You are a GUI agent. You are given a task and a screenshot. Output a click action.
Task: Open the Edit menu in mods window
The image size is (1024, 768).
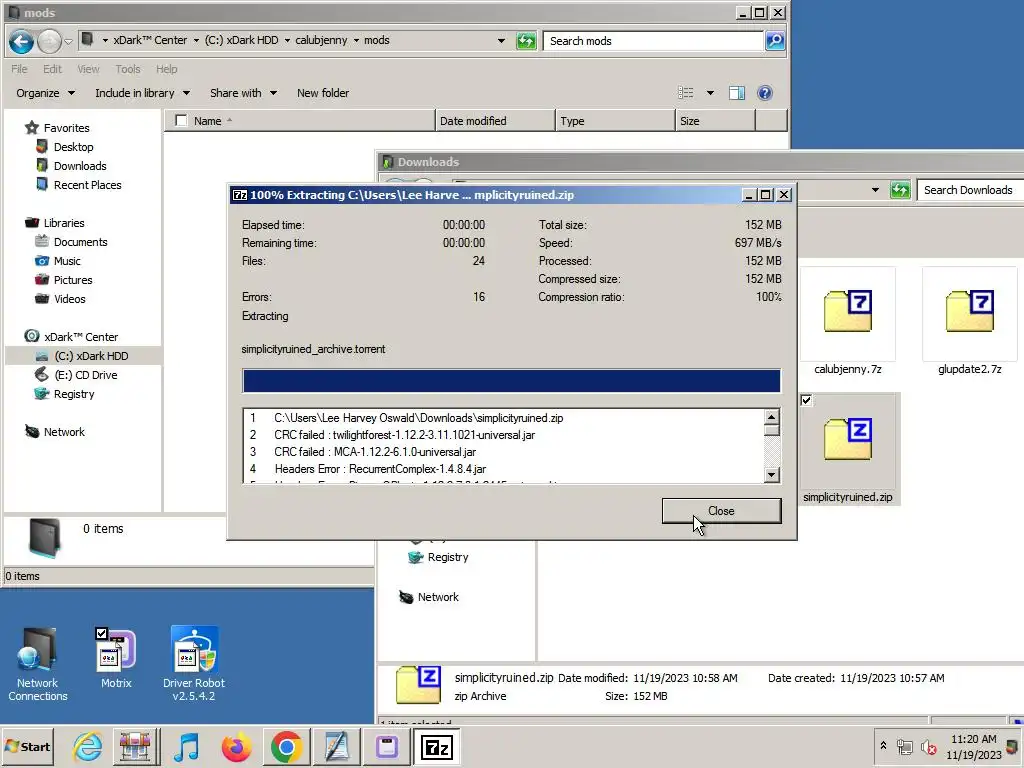52,69
